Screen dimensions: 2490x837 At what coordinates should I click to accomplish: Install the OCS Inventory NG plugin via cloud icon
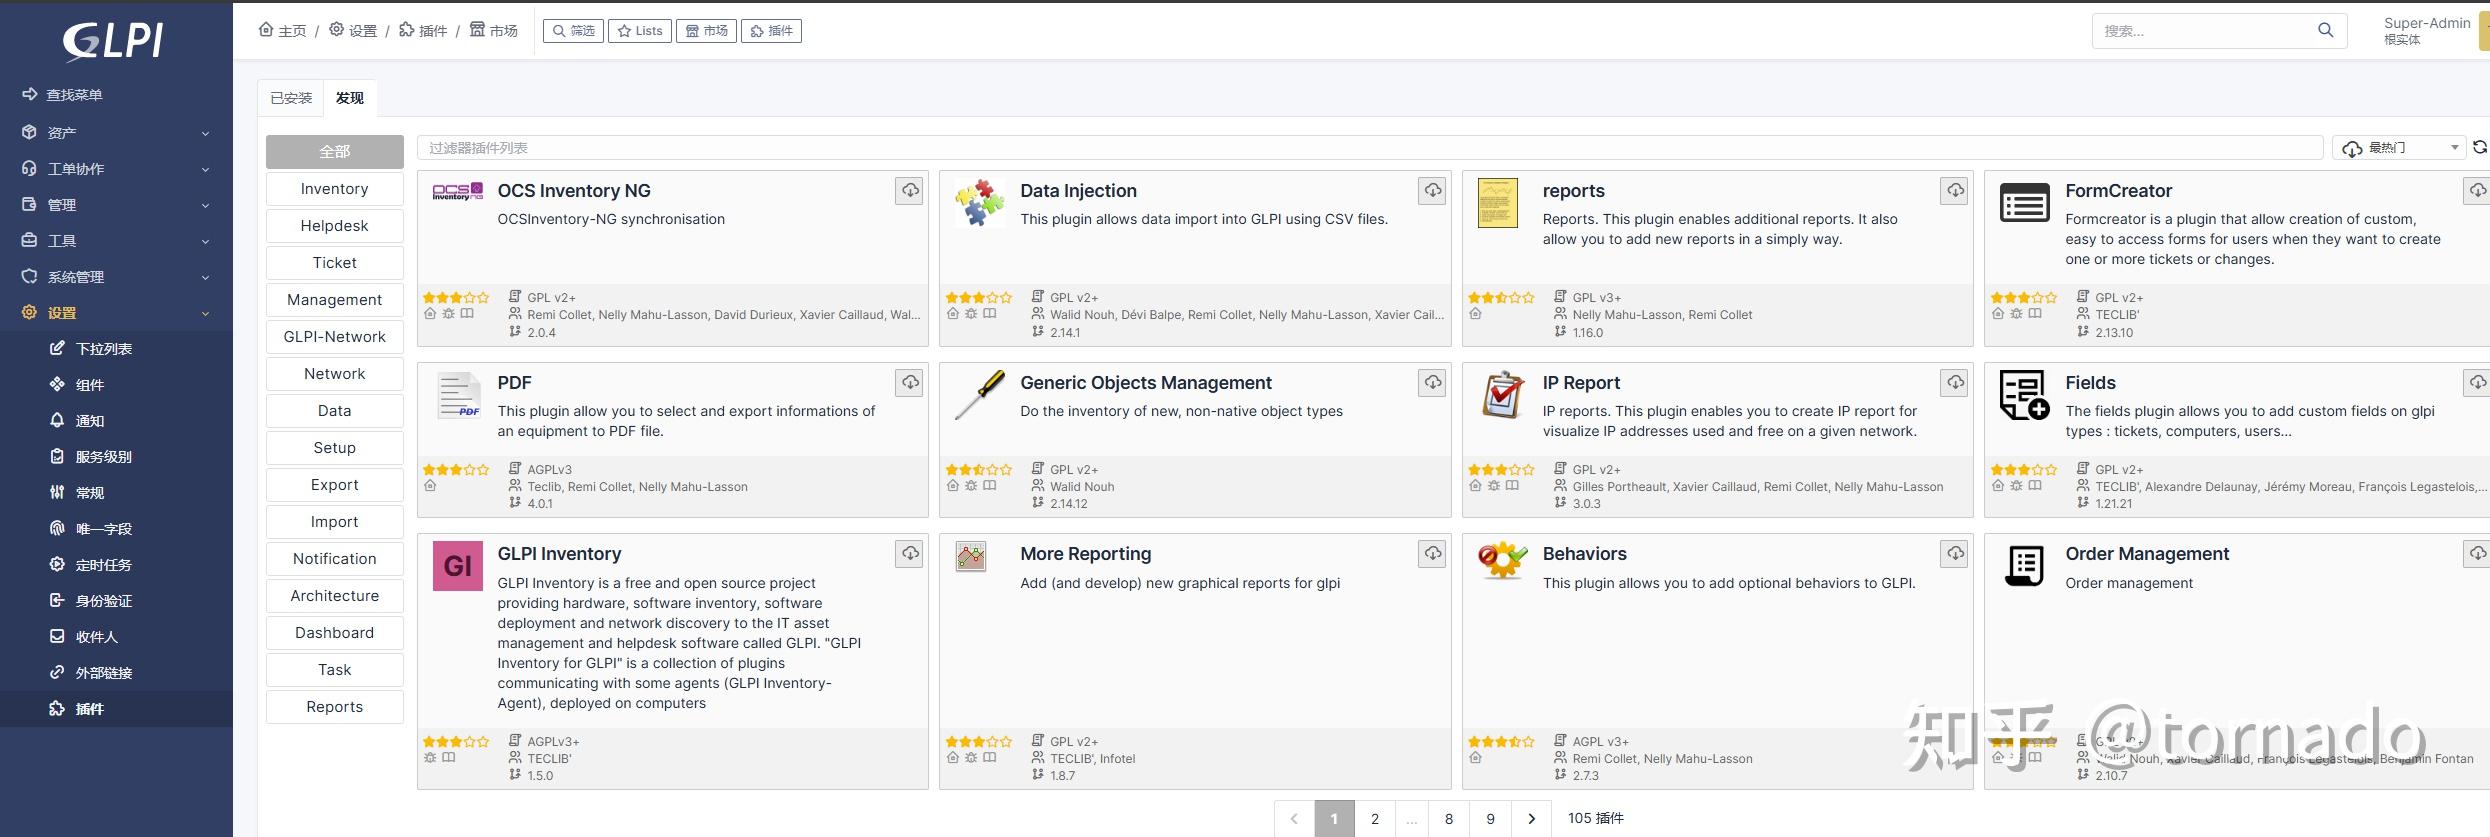pos(910,191)
